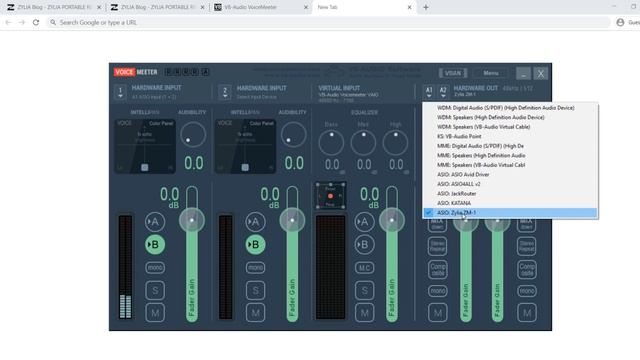Screen dimensions: 640x360
Task: Choose WDM: Digital Audio (S/PDIF) output
Action: [510, 108]
